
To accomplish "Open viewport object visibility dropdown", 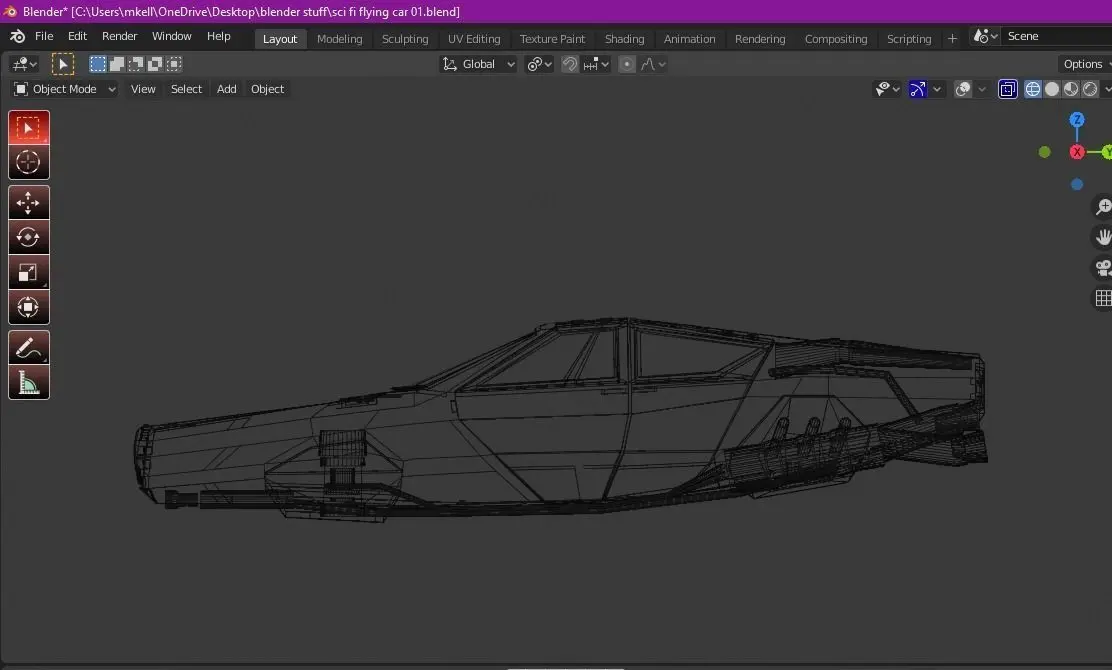I will pyautogui.click(x=887, y=89).
